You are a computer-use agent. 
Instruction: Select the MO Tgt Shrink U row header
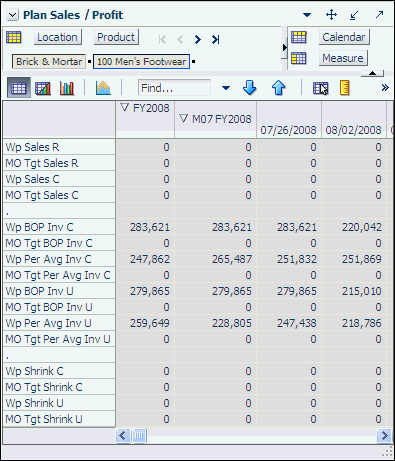point(59,419)
